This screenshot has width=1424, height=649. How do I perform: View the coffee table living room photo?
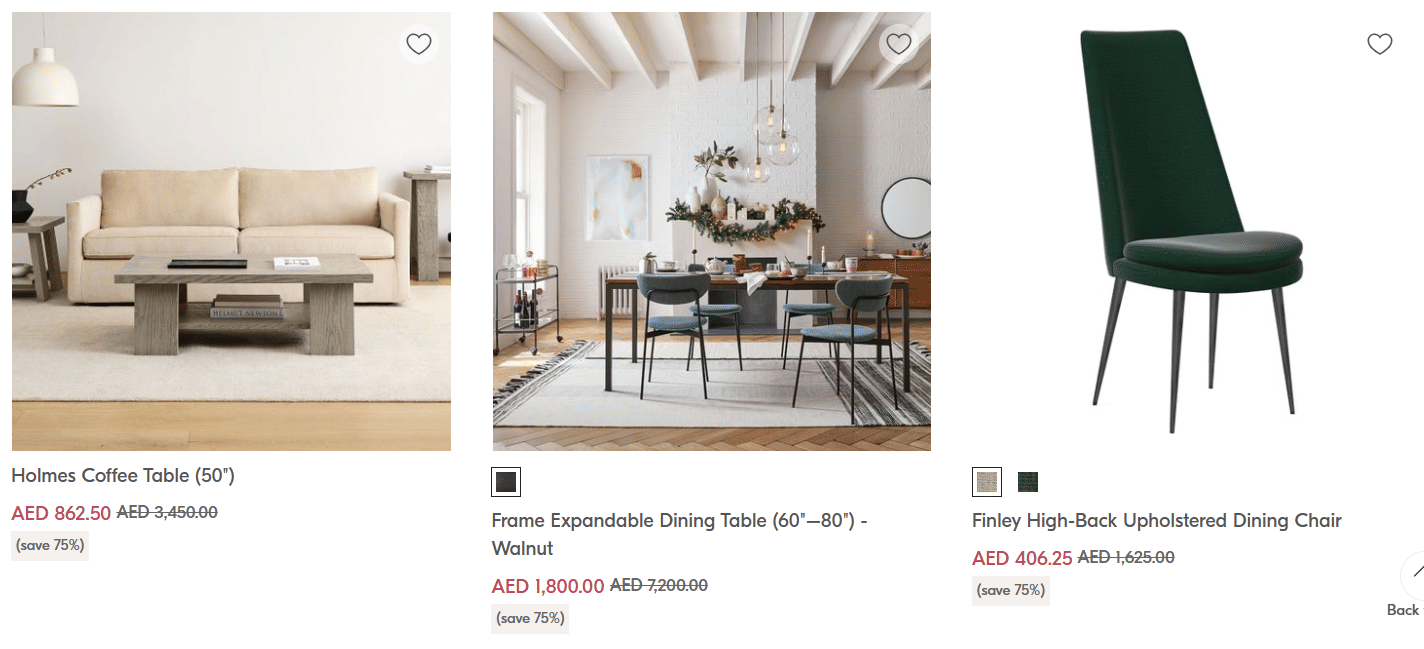pos(231,231)
